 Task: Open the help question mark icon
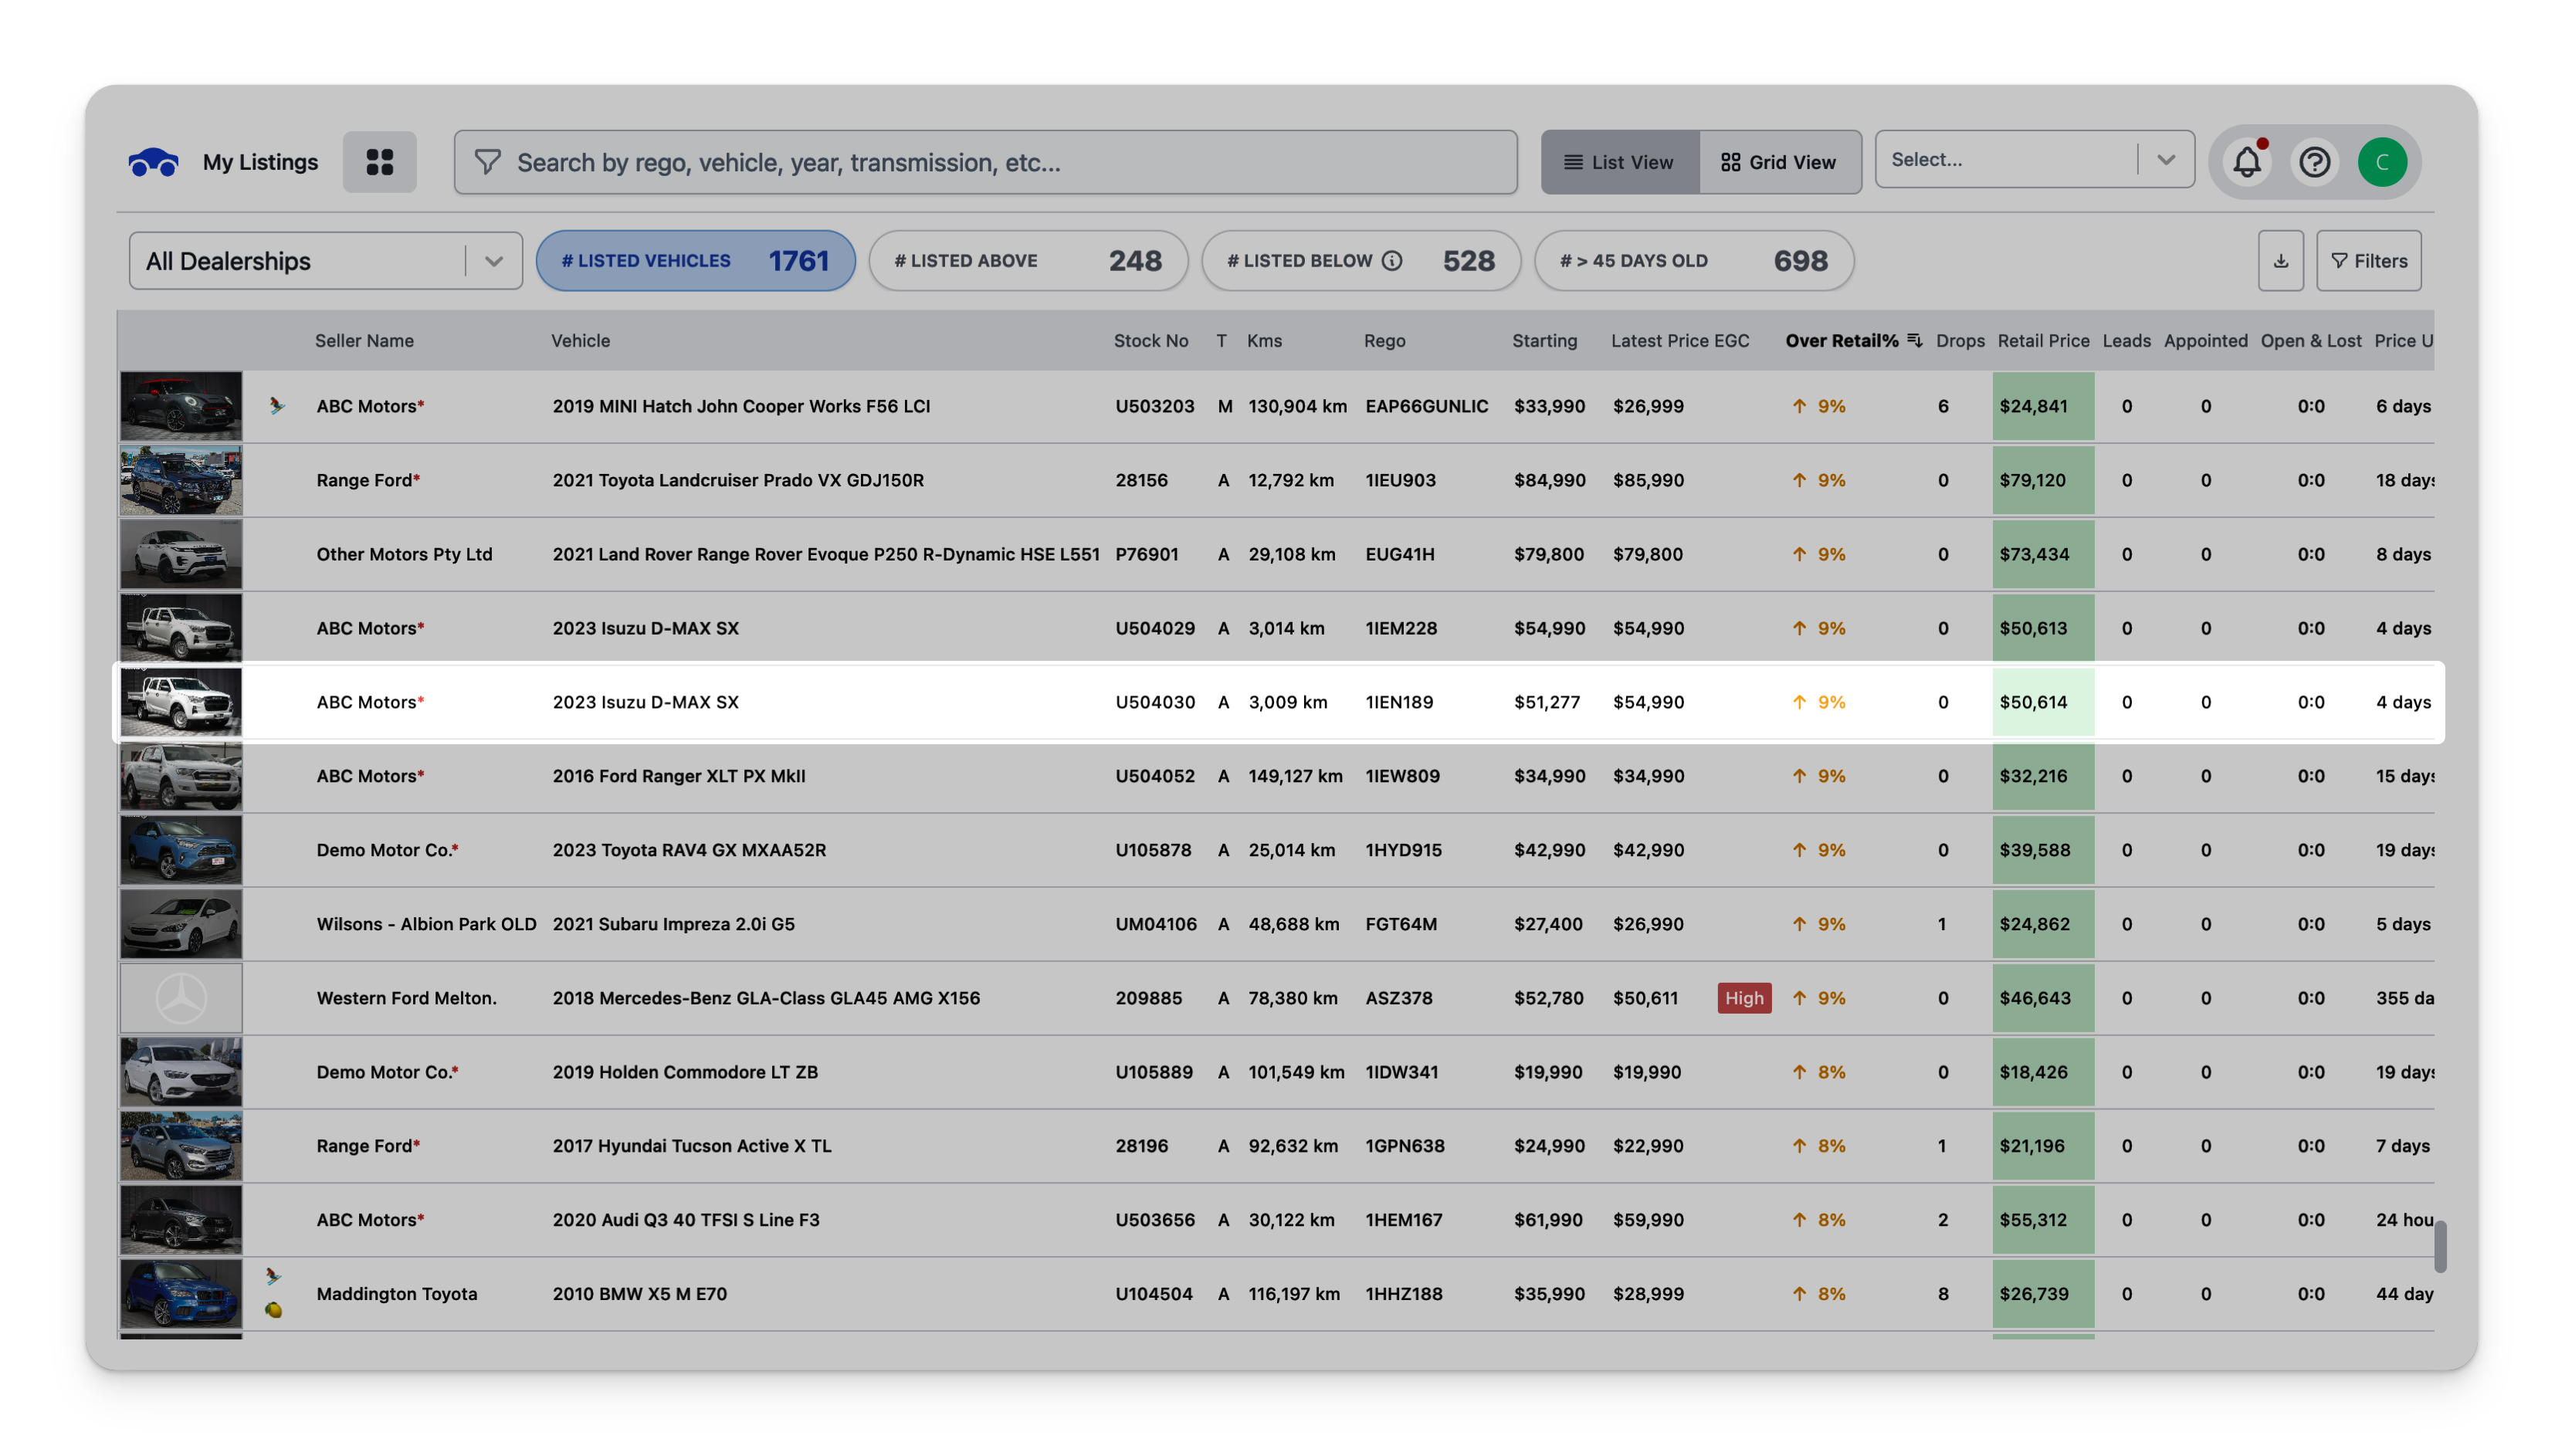point(2314,162)
